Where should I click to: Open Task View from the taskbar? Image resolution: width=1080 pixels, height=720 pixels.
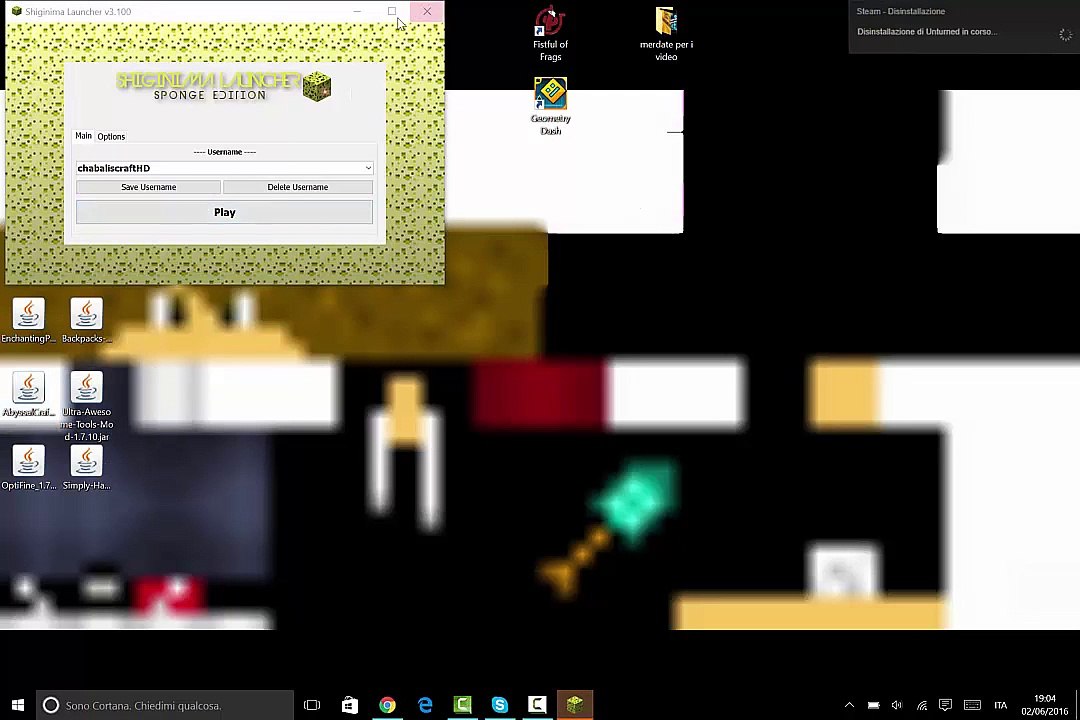[x=312, y=705]
